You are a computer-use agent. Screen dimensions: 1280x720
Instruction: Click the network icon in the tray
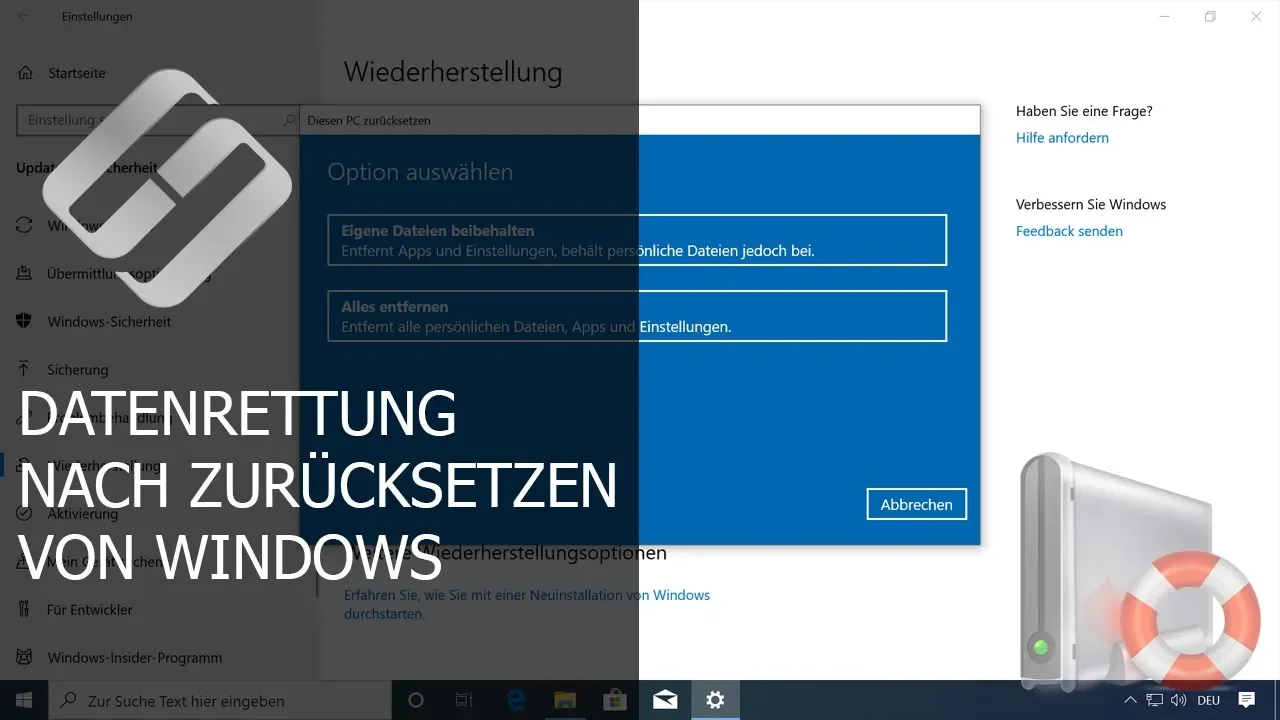(x=1155, y=700)
